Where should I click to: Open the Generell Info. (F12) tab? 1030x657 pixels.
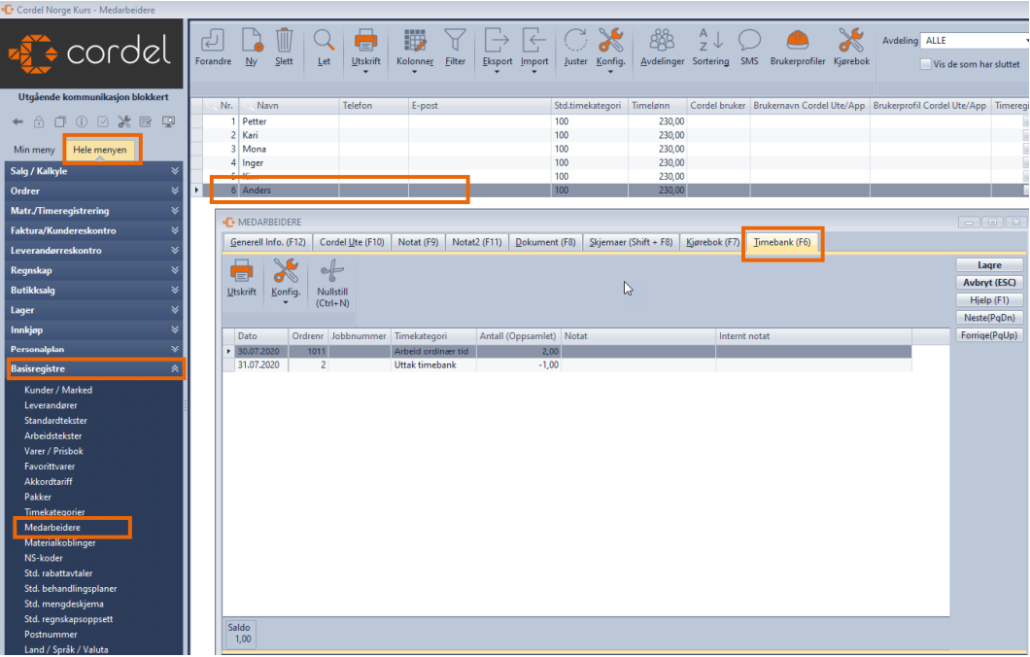(268, 242)
